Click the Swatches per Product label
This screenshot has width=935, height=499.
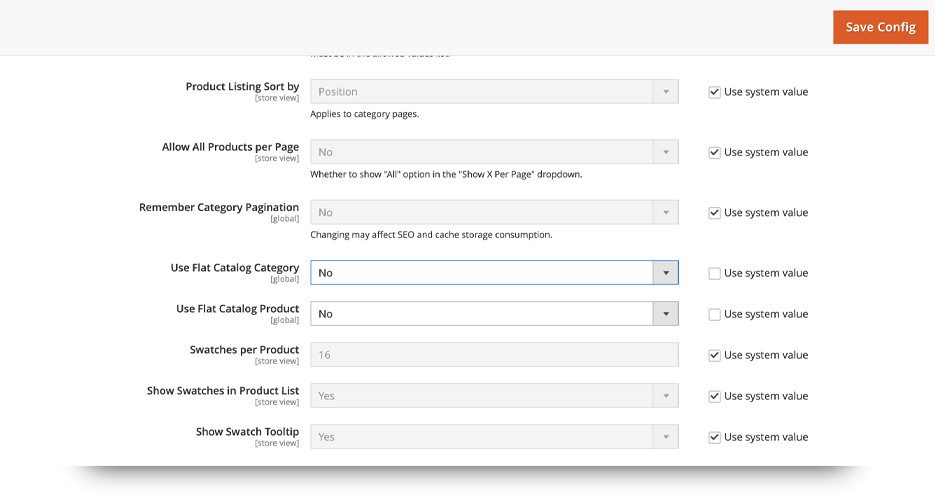click(244, 350)
